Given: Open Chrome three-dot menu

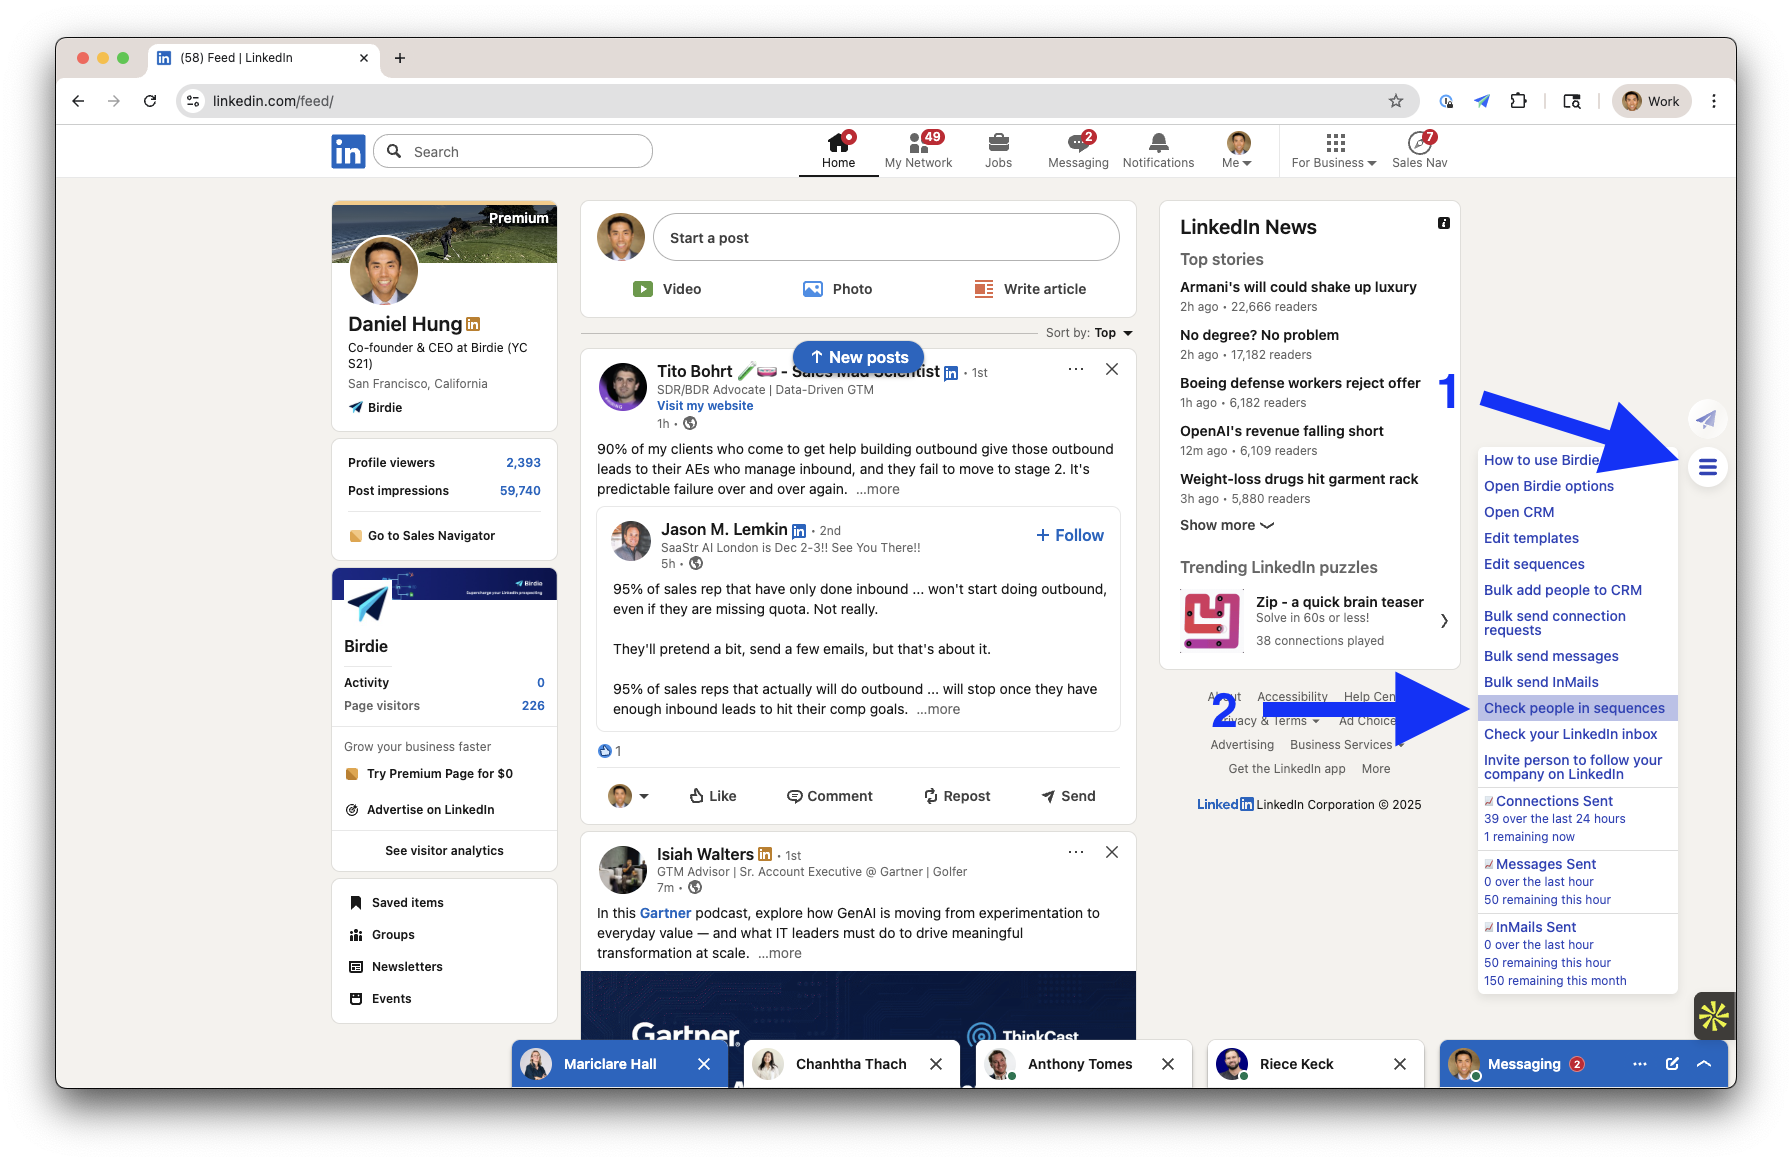Looking at the screenshot, I should (x=1714, y=101).
